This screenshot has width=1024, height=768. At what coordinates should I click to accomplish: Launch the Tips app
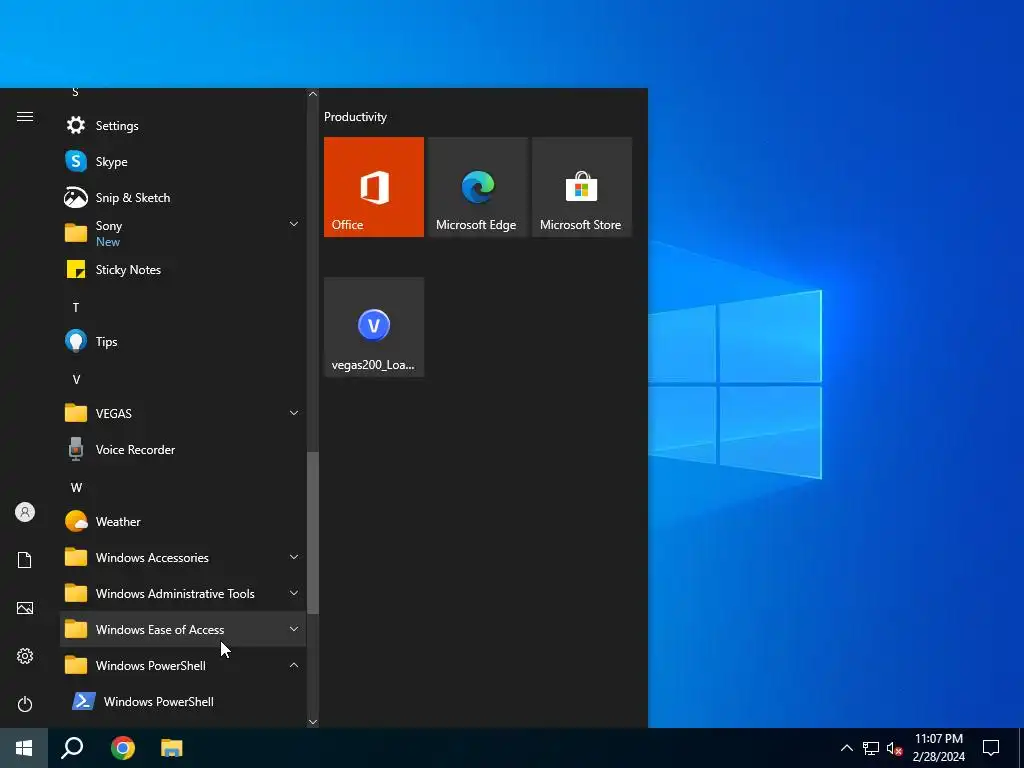(183, 342)
